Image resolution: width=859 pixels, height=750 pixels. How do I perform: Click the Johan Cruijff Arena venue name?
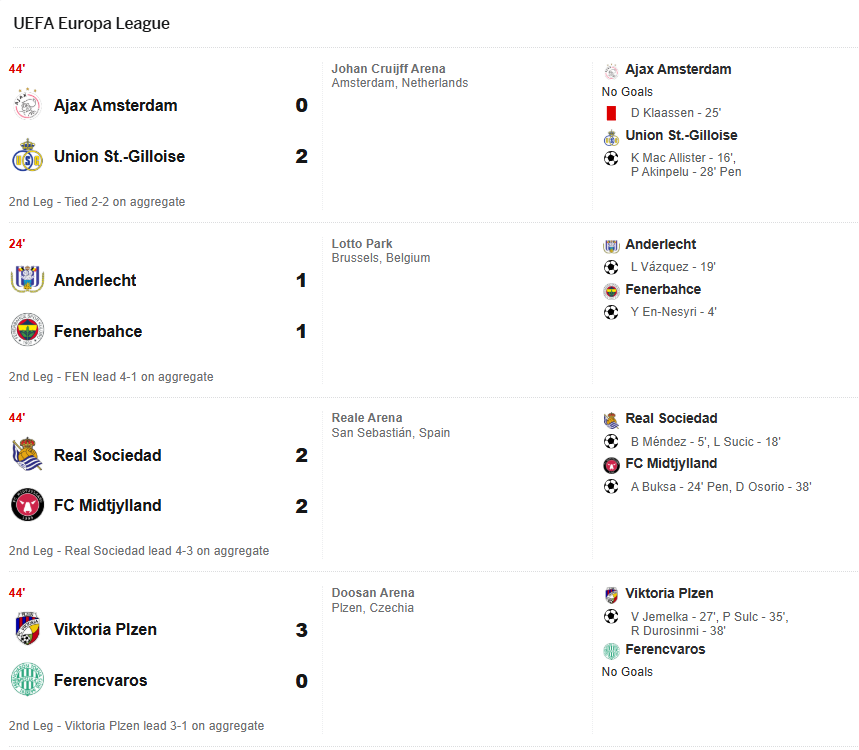388,68
